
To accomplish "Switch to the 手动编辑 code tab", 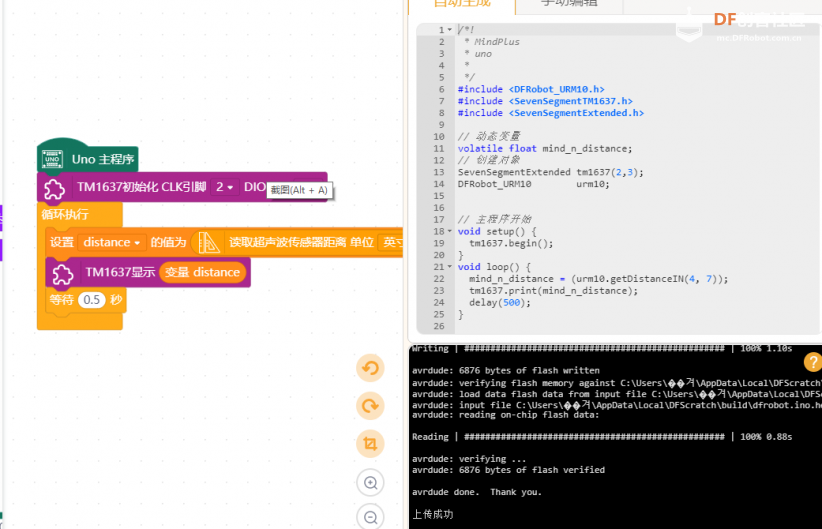I will point(569,3).
